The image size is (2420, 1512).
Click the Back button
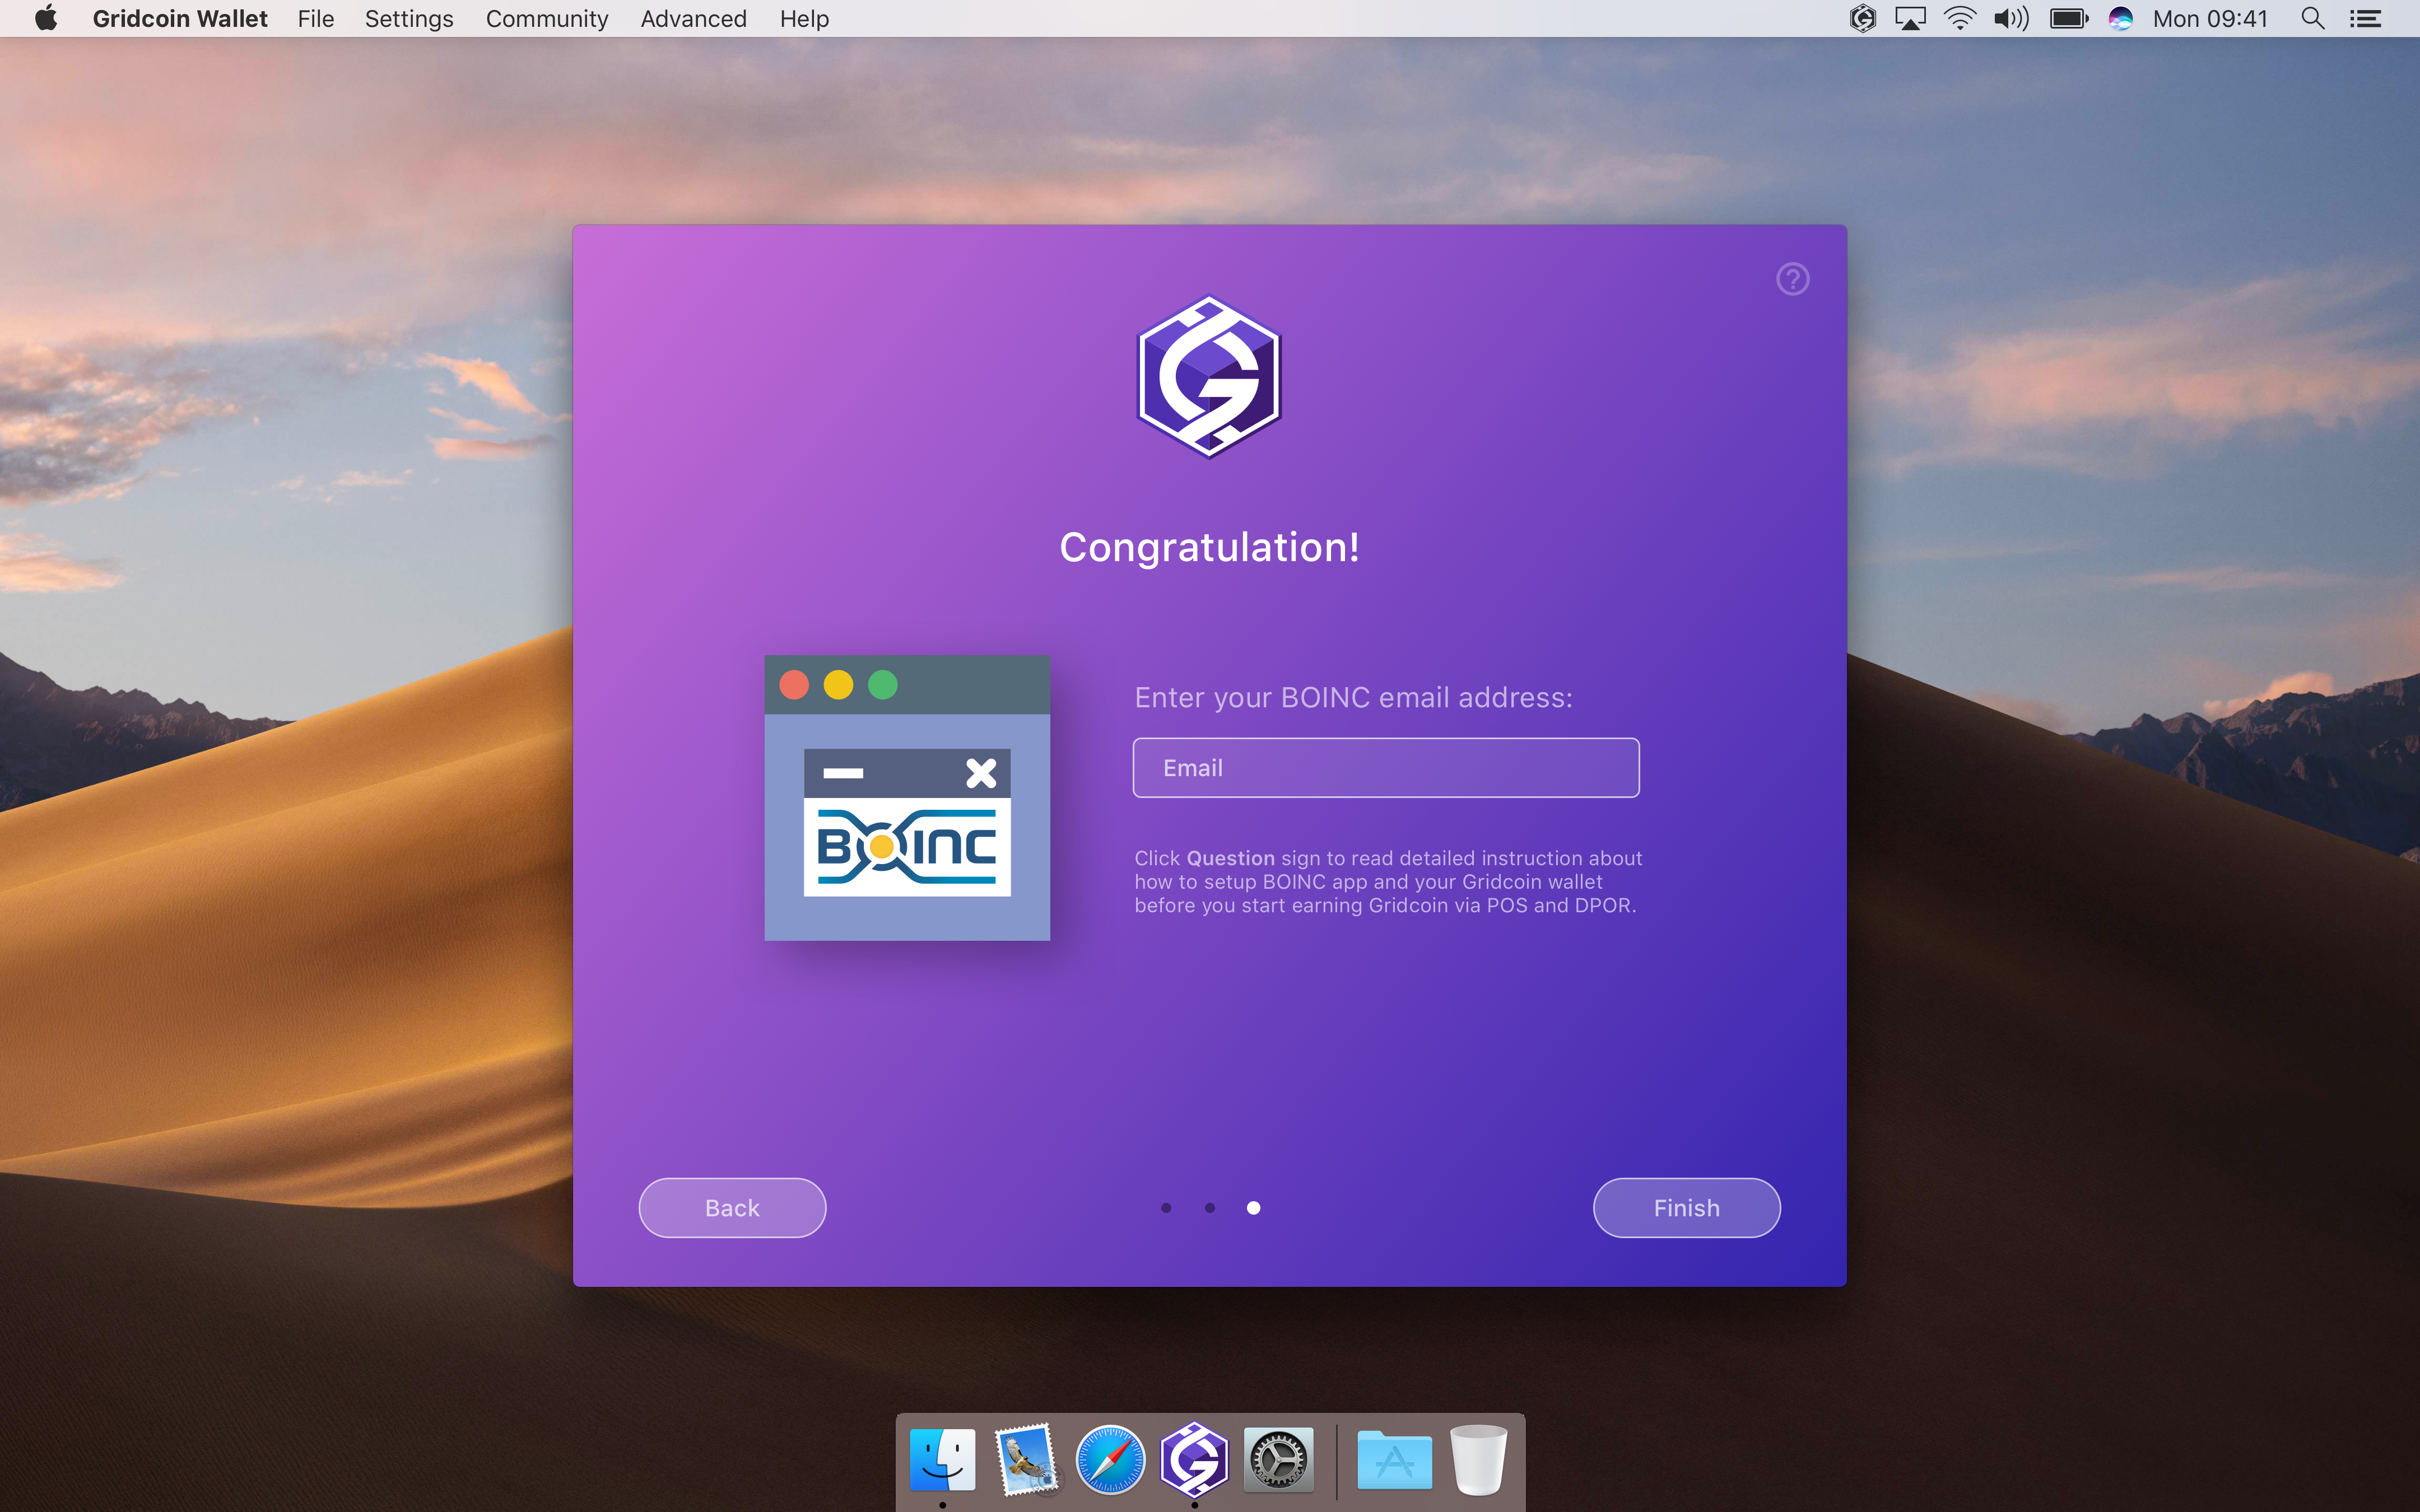coord(732,1208)
